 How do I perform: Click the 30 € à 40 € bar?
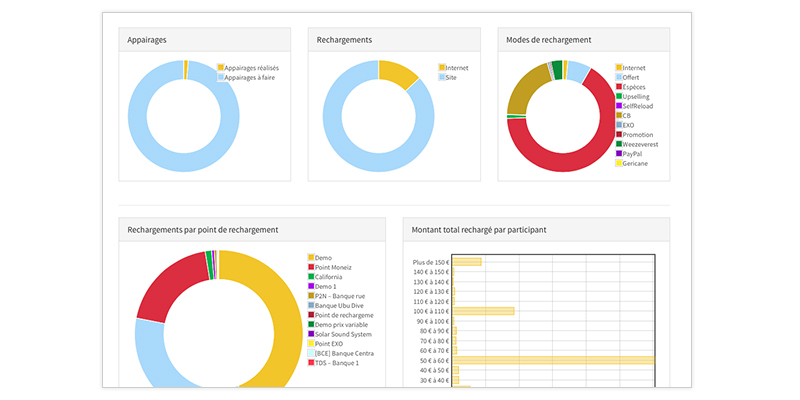[x=456, y=380]
